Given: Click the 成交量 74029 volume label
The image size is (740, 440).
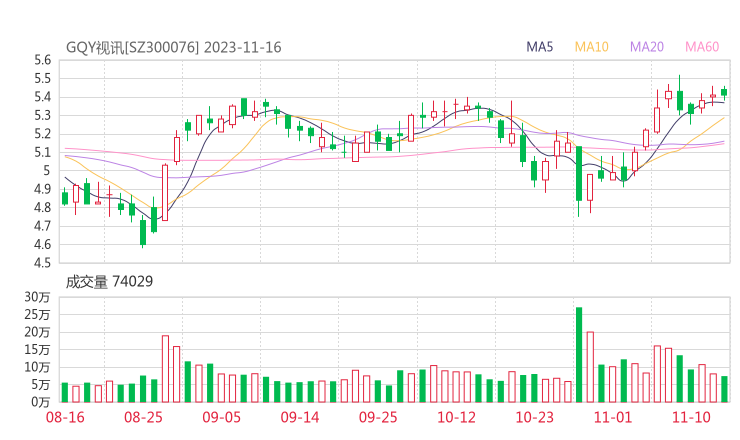Looking at the screenshot, I should click(x=109, y=282).
